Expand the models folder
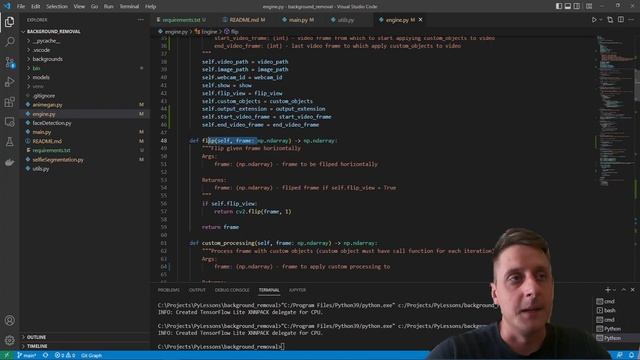Viewport: 640px width, 360px height. (x=41, y=77)
